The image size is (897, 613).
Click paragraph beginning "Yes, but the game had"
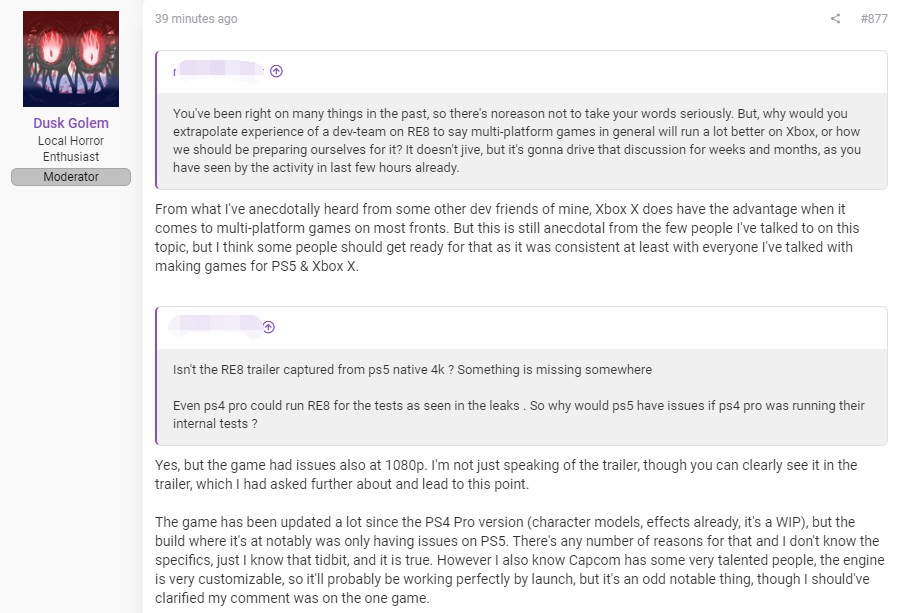pyautogui.click(x=506, y=475)
